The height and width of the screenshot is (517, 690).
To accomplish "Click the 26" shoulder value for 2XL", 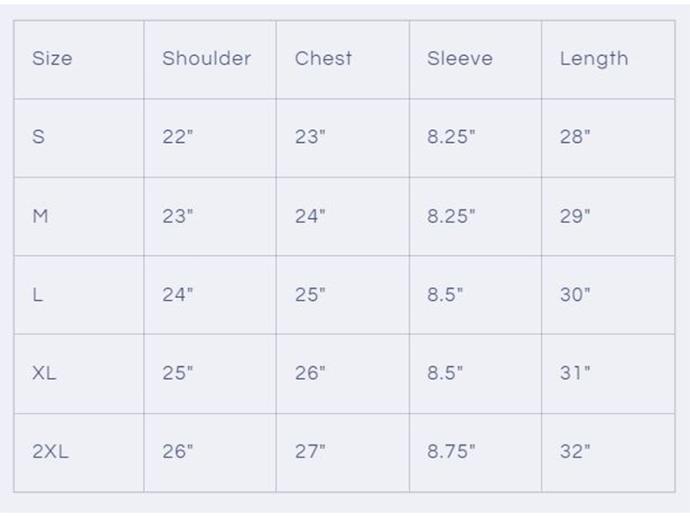I will point(177,451).
